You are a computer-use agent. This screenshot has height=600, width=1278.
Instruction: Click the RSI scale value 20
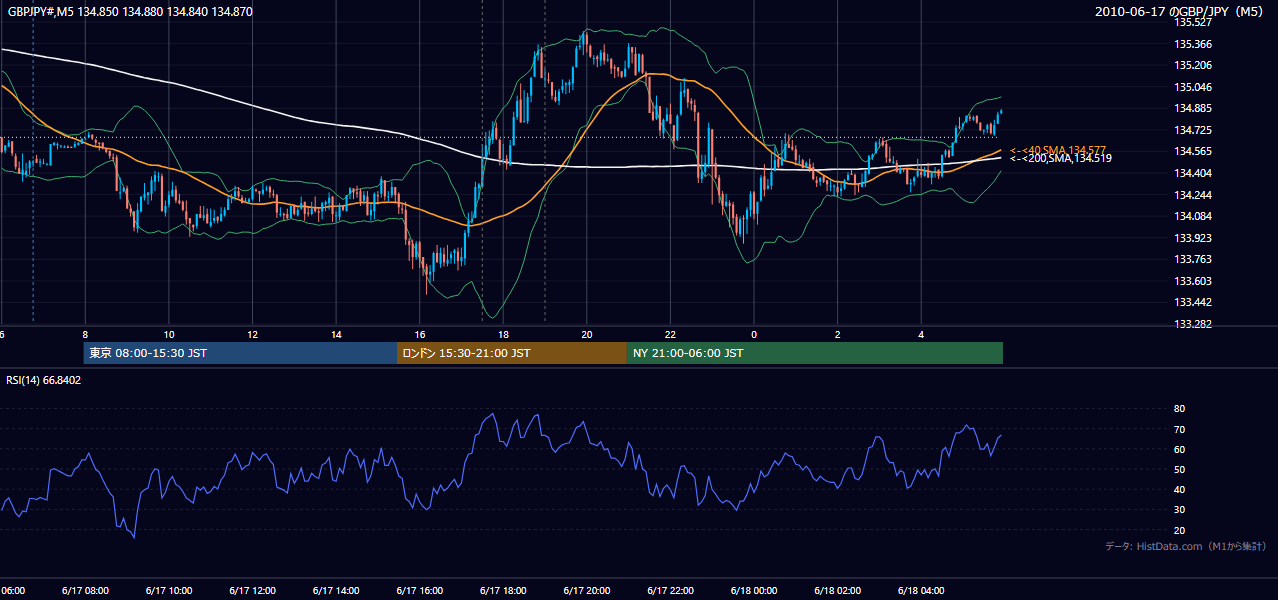pos(1179,530)
